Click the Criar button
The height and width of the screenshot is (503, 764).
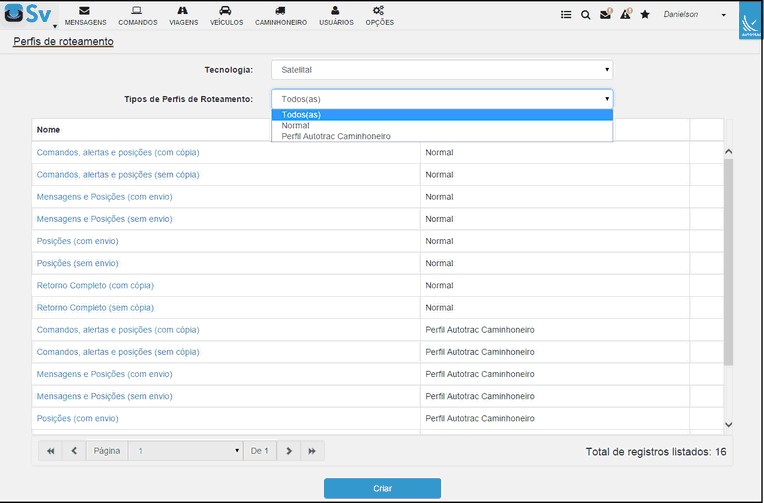382,488
